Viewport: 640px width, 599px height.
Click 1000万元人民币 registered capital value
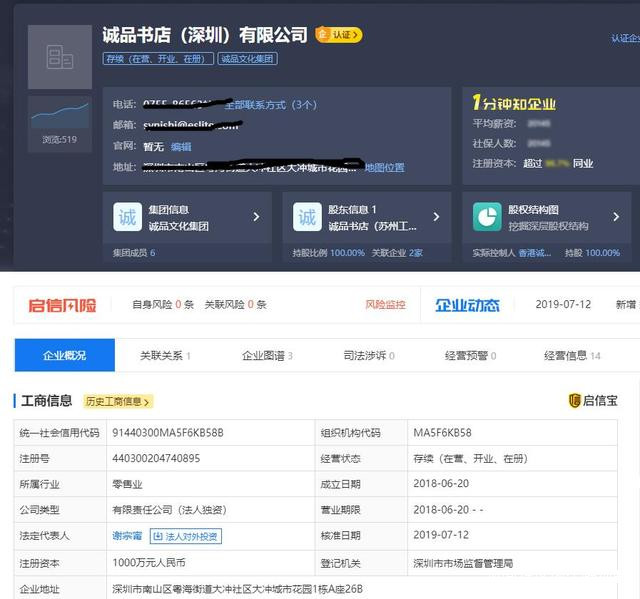[149, 563]
